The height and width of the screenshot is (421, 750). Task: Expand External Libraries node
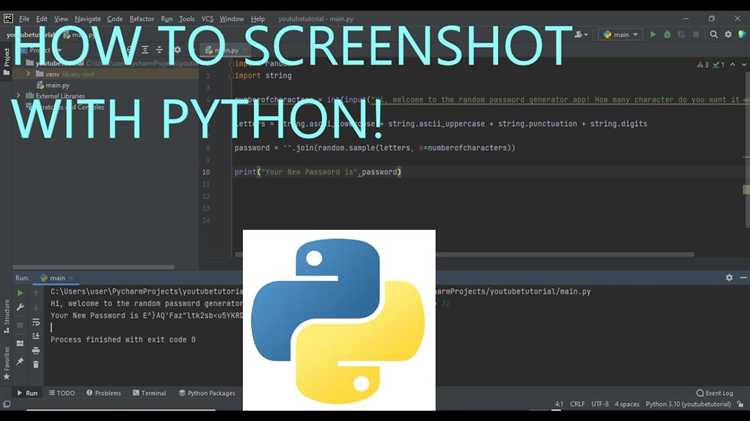[19, 96]
